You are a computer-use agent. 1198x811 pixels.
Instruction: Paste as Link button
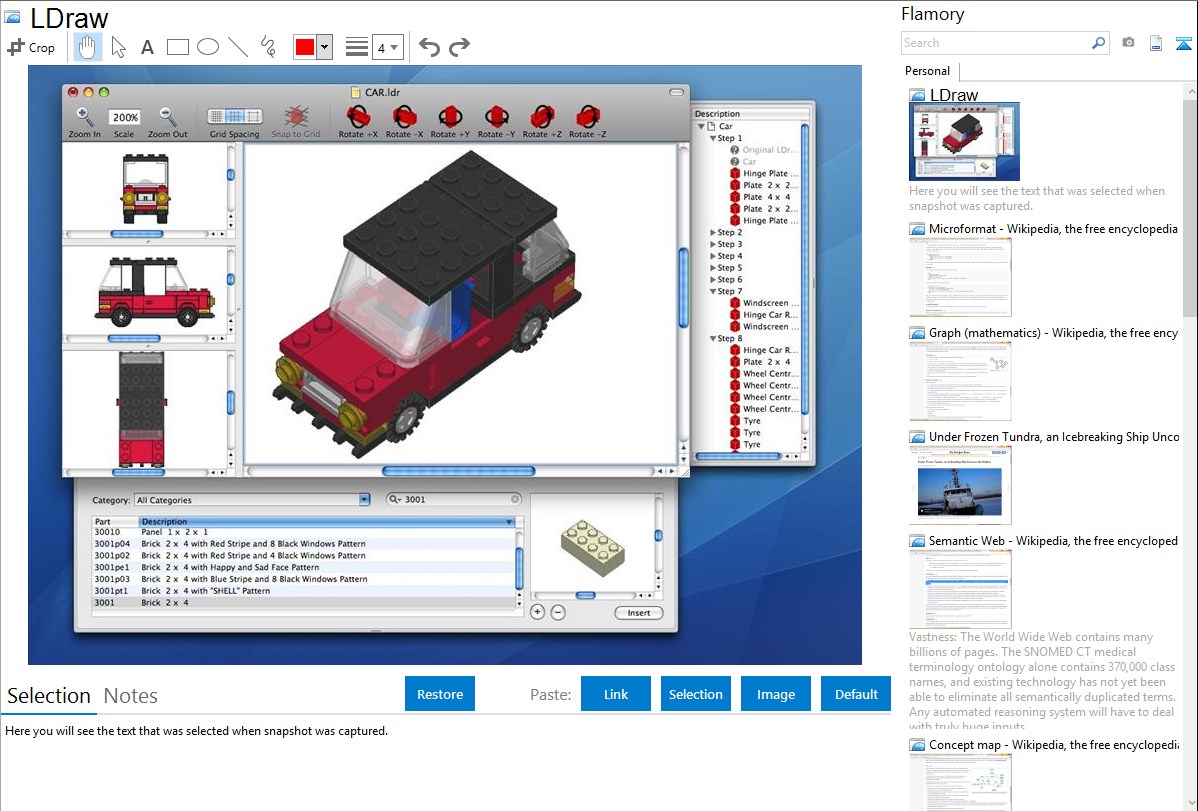coord(616,694)
